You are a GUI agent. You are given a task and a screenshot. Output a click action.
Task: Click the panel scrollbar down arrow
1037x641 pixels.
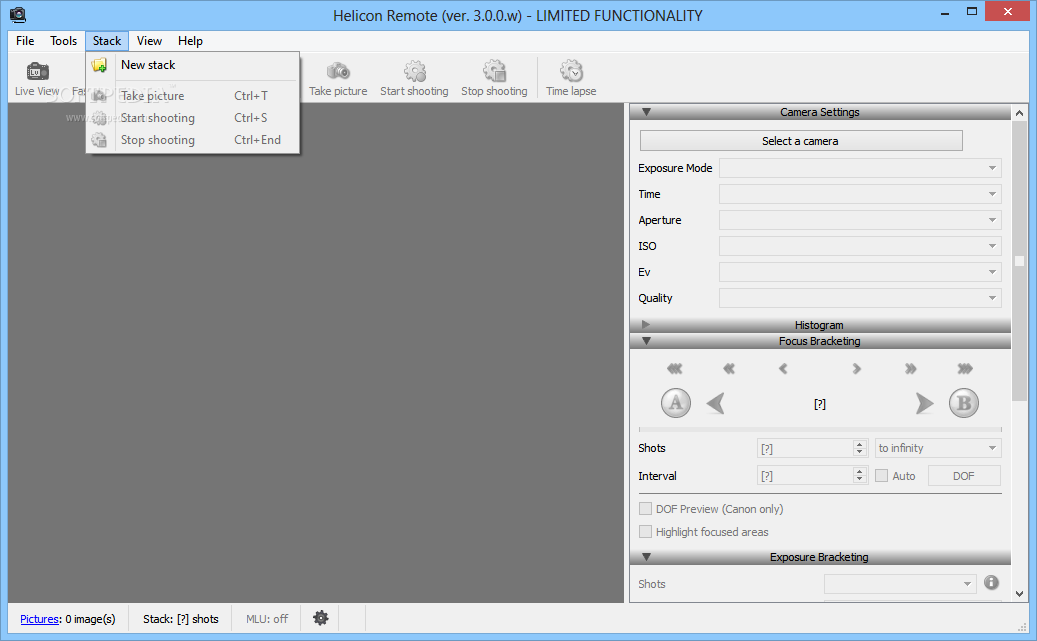coord(1019,593)
